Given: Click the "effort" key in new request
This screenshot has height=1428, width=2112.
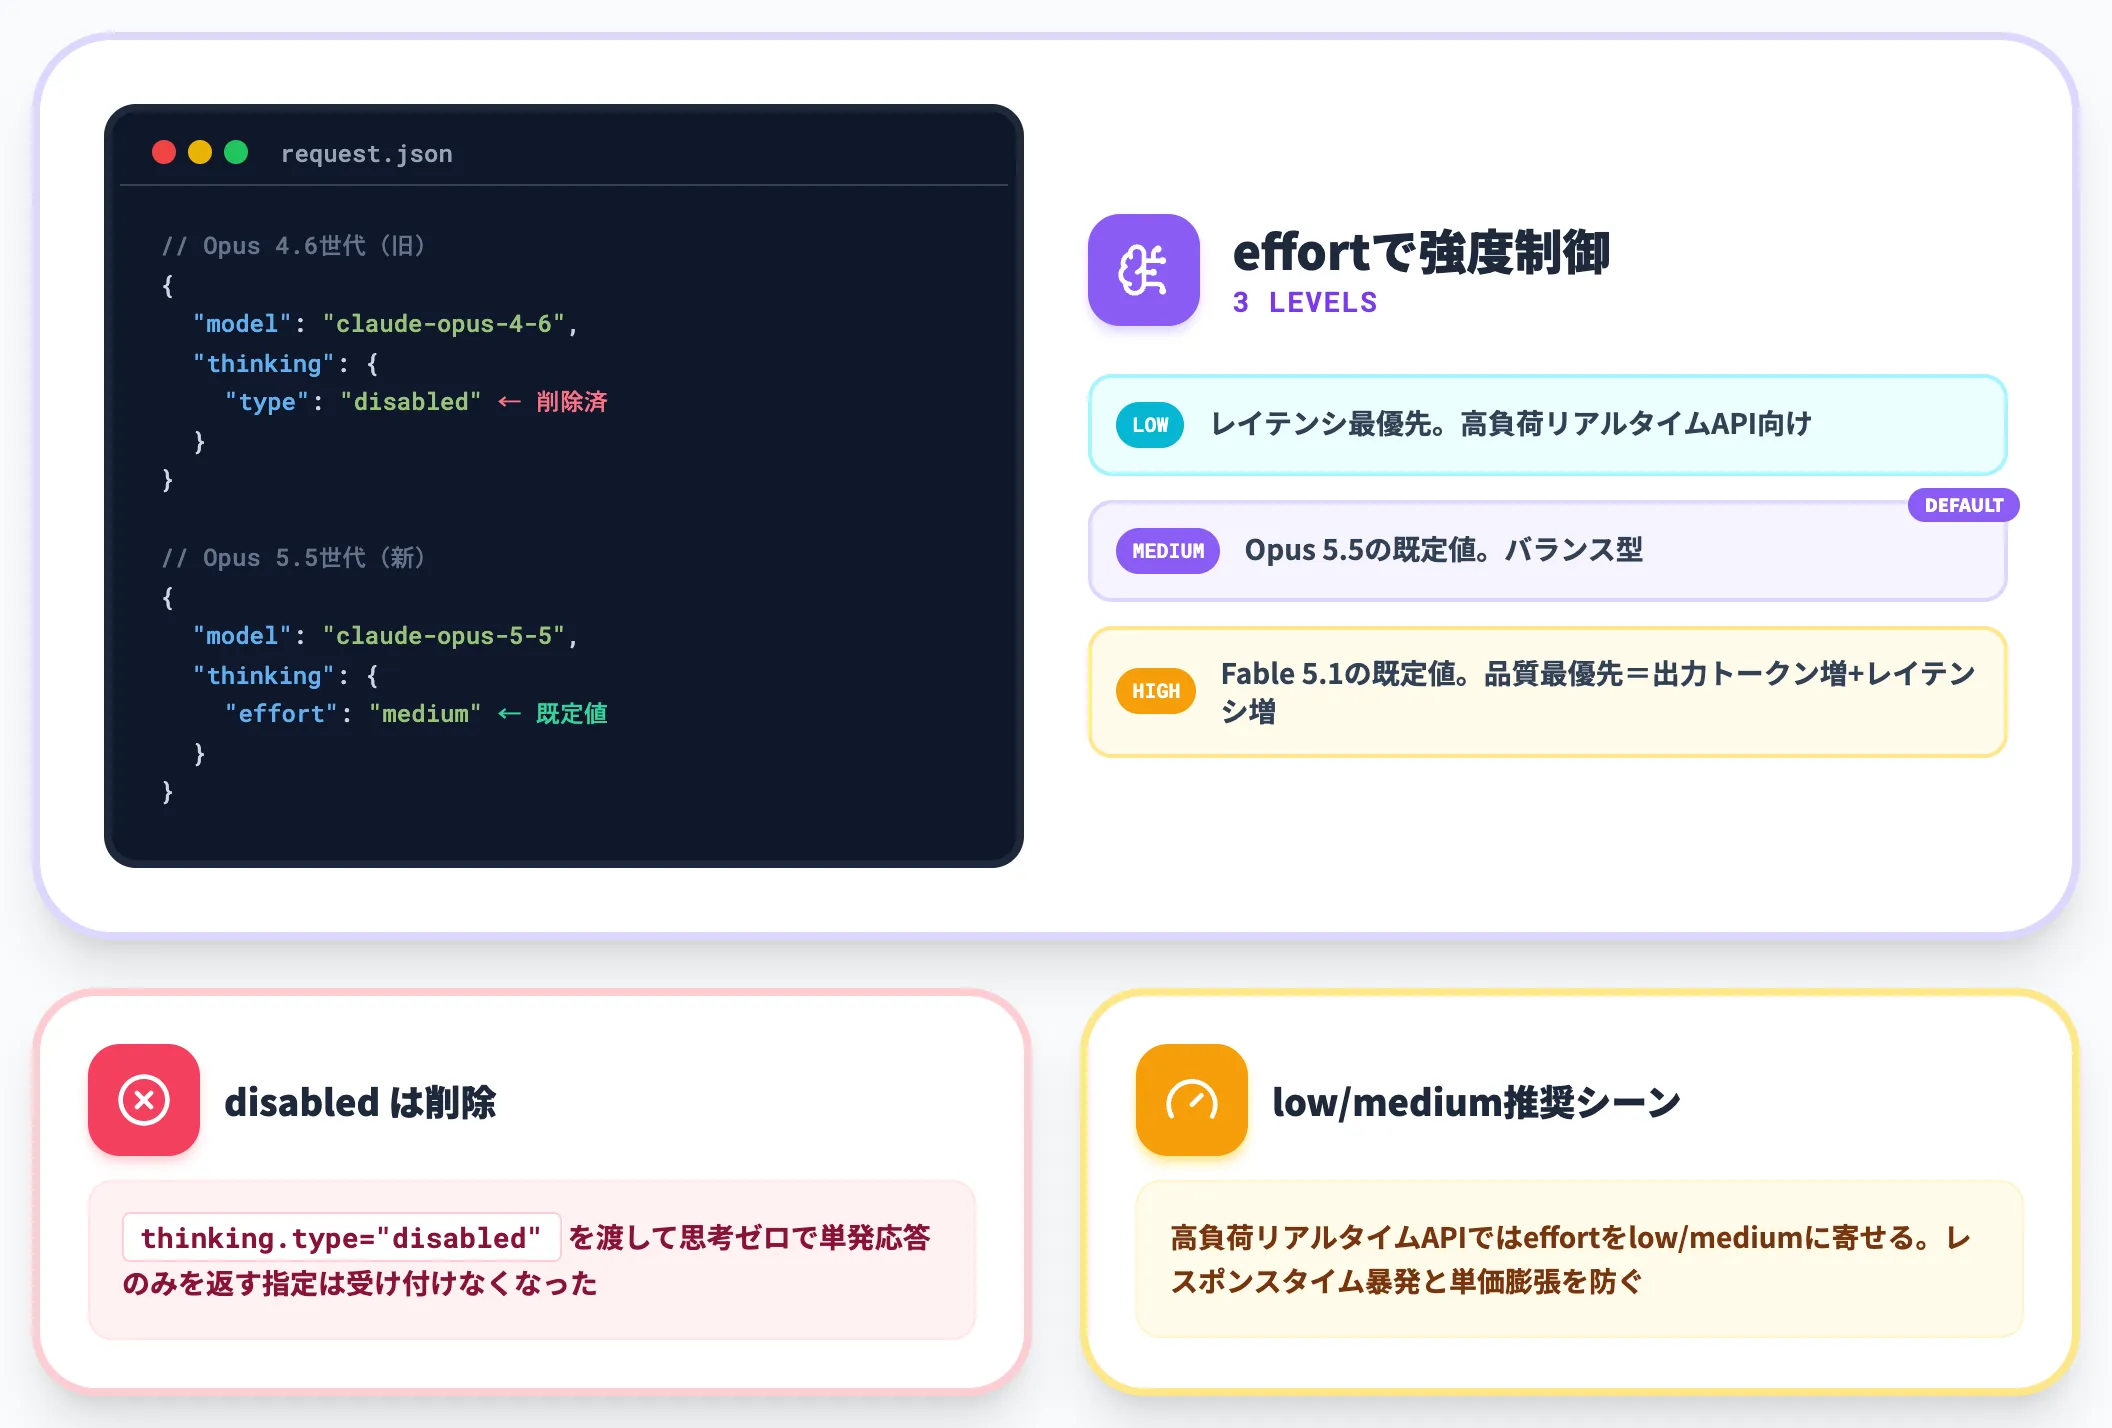Looking at the screenshot, I should click(281, 714).
